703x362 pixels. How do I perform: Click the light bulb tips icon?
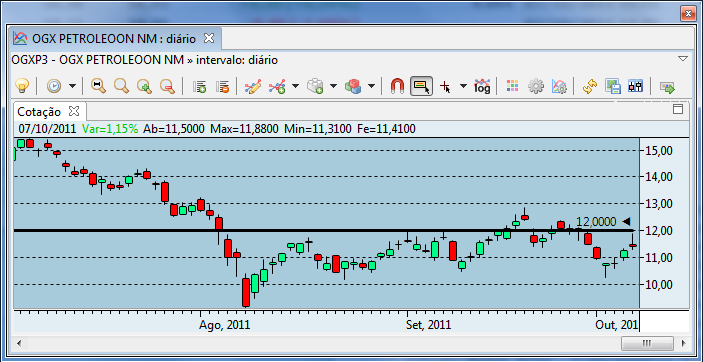22,85
